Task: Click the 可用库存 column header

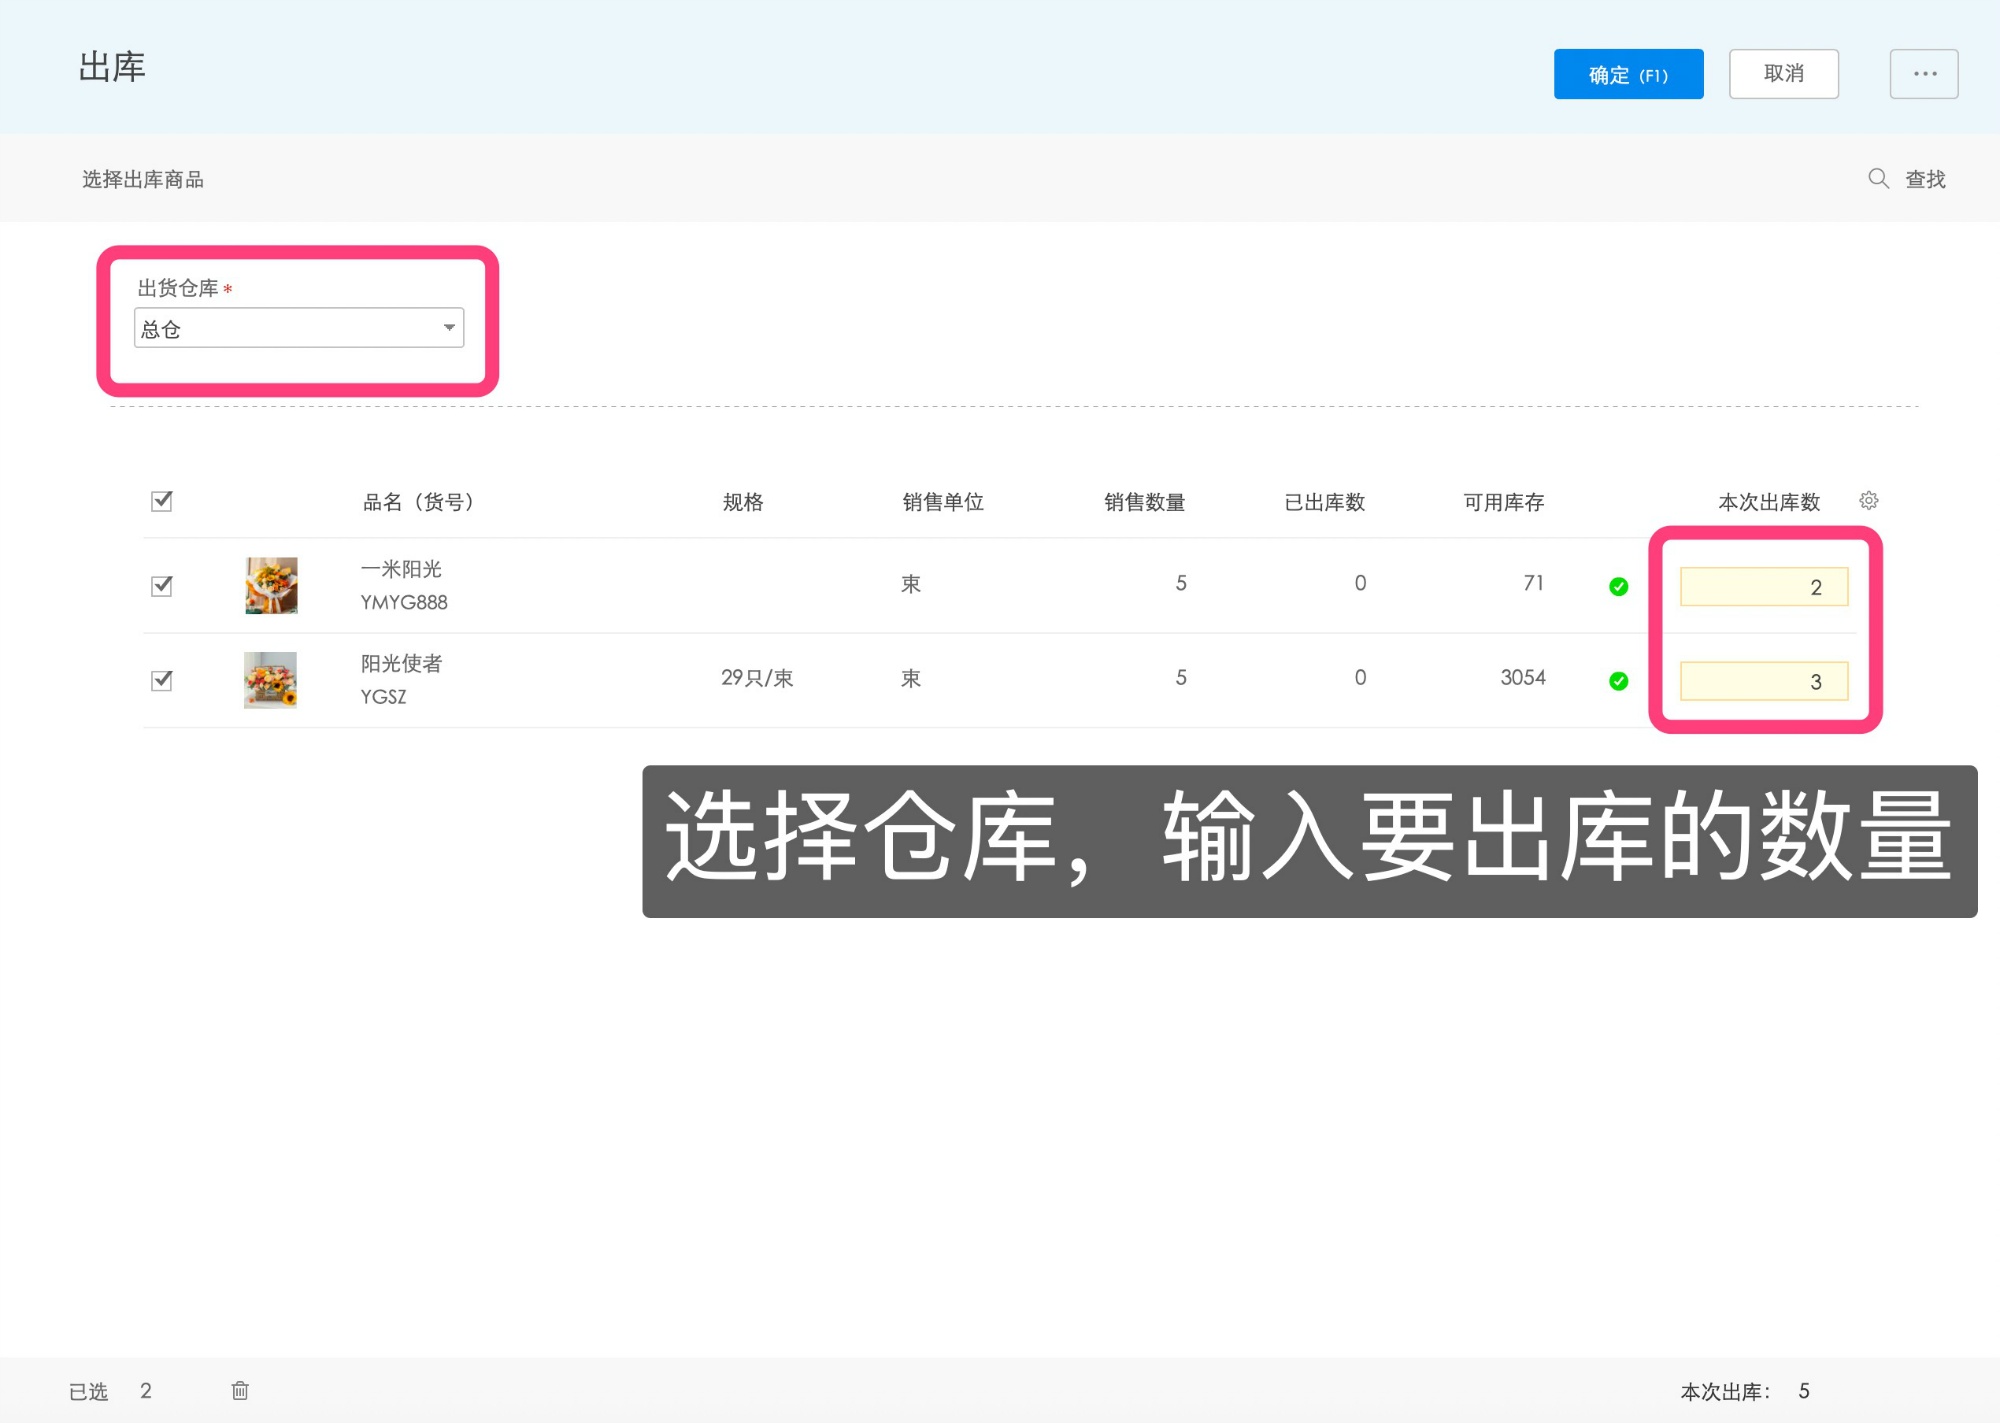Action: (x=1504, y=502)
